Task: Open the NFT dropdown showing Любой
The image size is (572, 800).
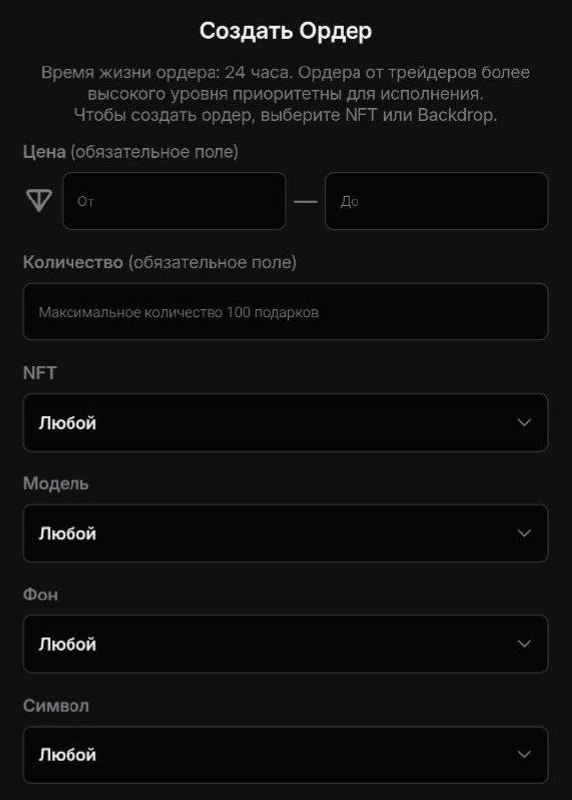Action: coord(286,422)
